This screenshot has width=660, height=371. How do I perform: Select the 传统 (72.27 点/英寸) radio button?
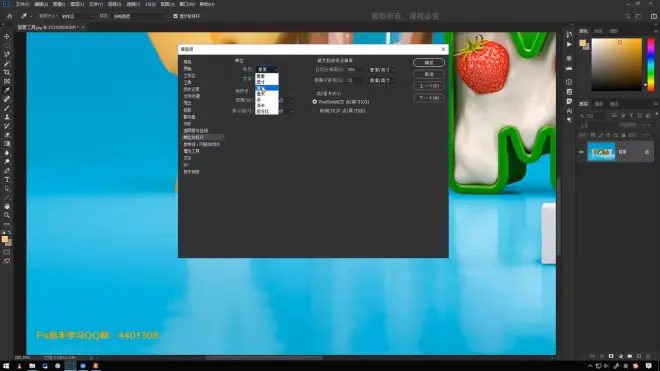pos(315,111)
